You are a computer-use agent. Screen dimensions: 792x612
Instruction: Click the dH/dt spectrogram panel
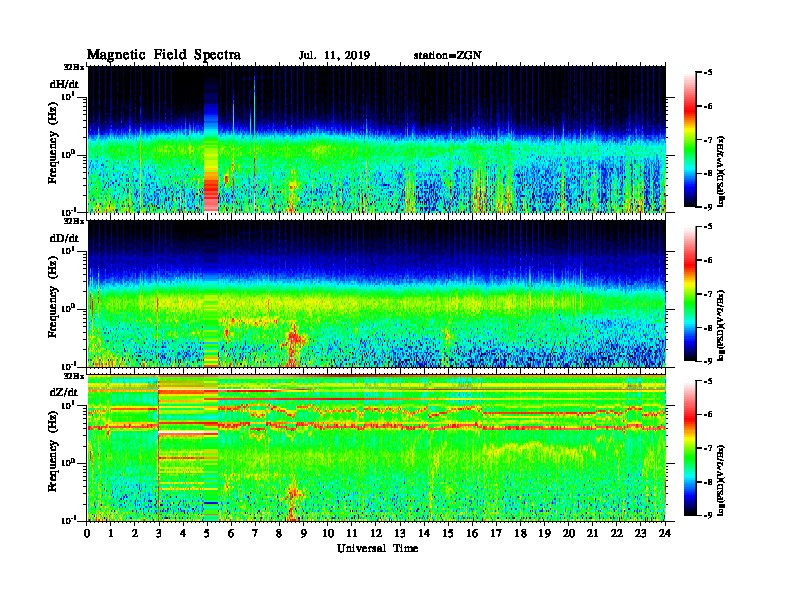click(377, 139)
